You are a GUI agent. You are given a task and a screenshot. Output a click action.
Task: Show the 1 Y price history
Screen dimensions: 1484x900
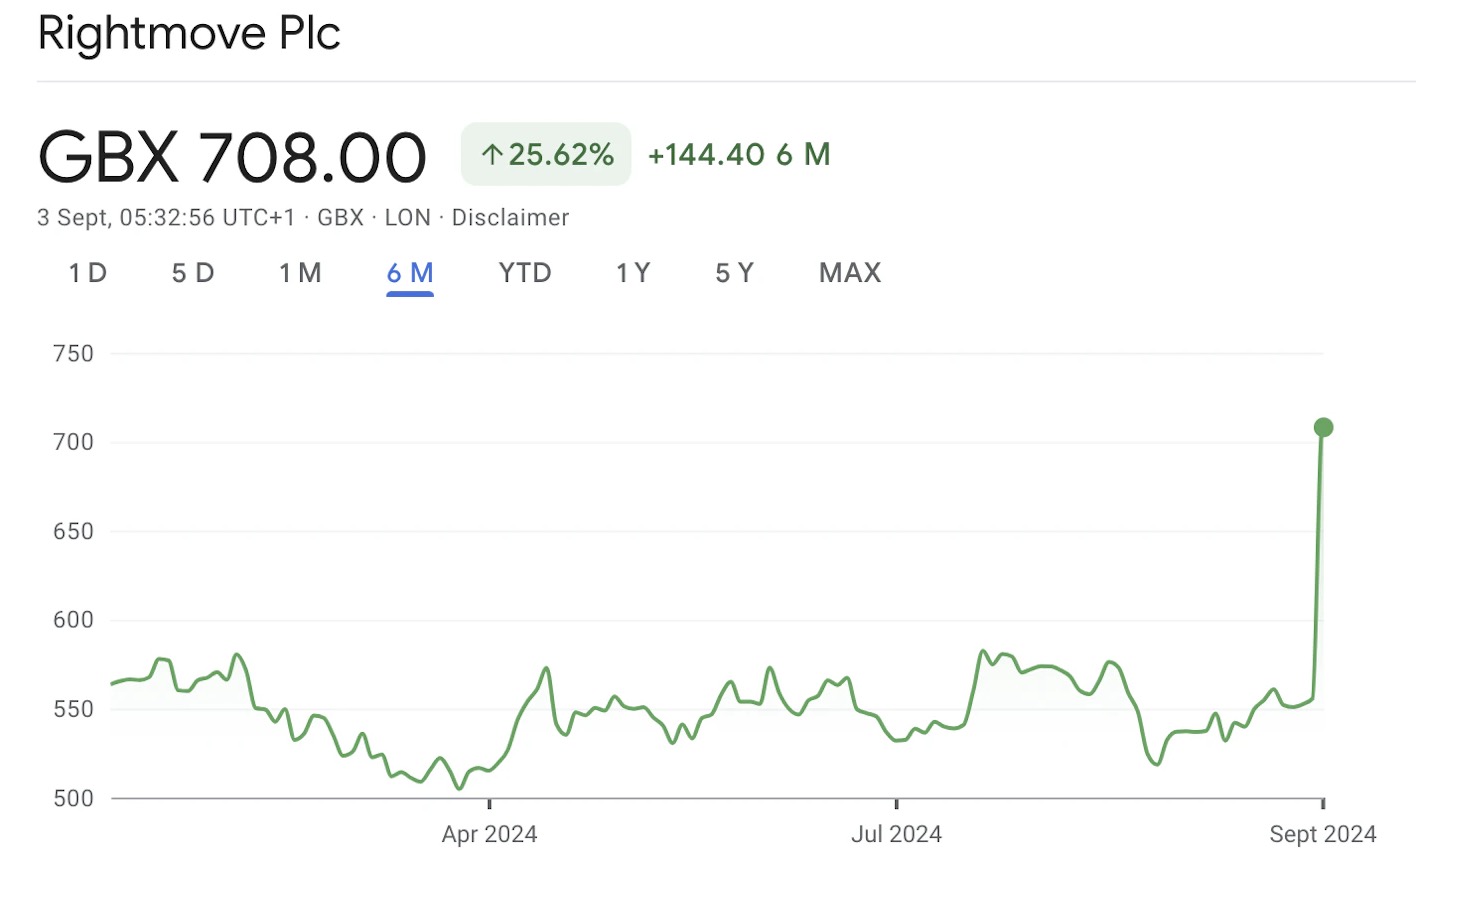[633, 273]
